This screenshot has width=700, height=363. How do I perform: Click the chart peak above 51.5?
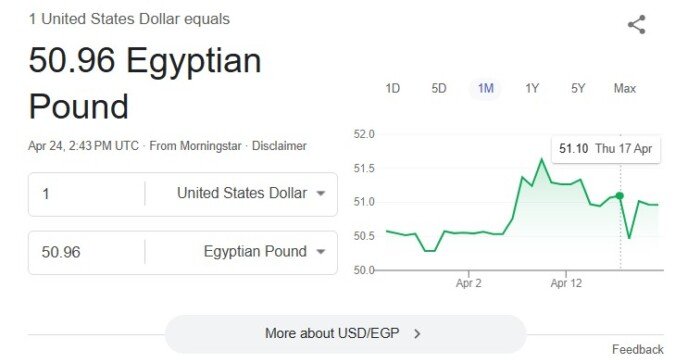coord(542,159)
